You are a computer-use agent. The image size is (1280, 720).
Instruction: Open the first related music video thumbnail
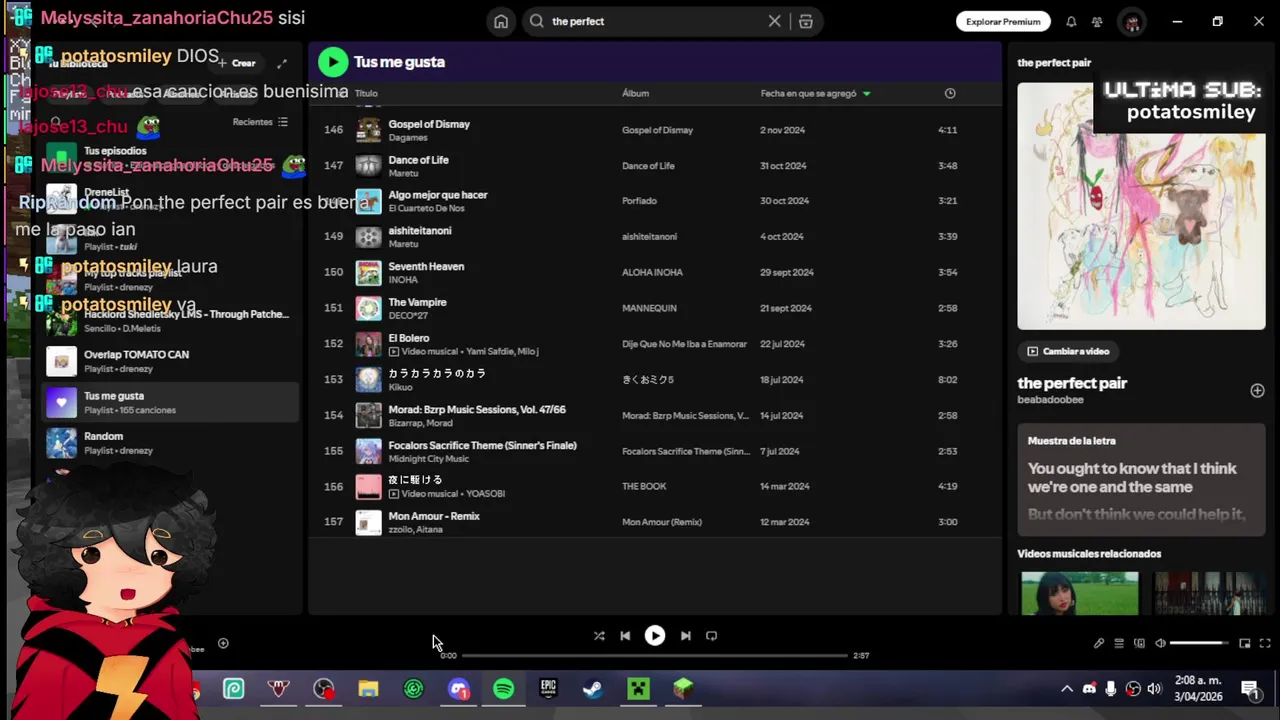coord(1079,593)
